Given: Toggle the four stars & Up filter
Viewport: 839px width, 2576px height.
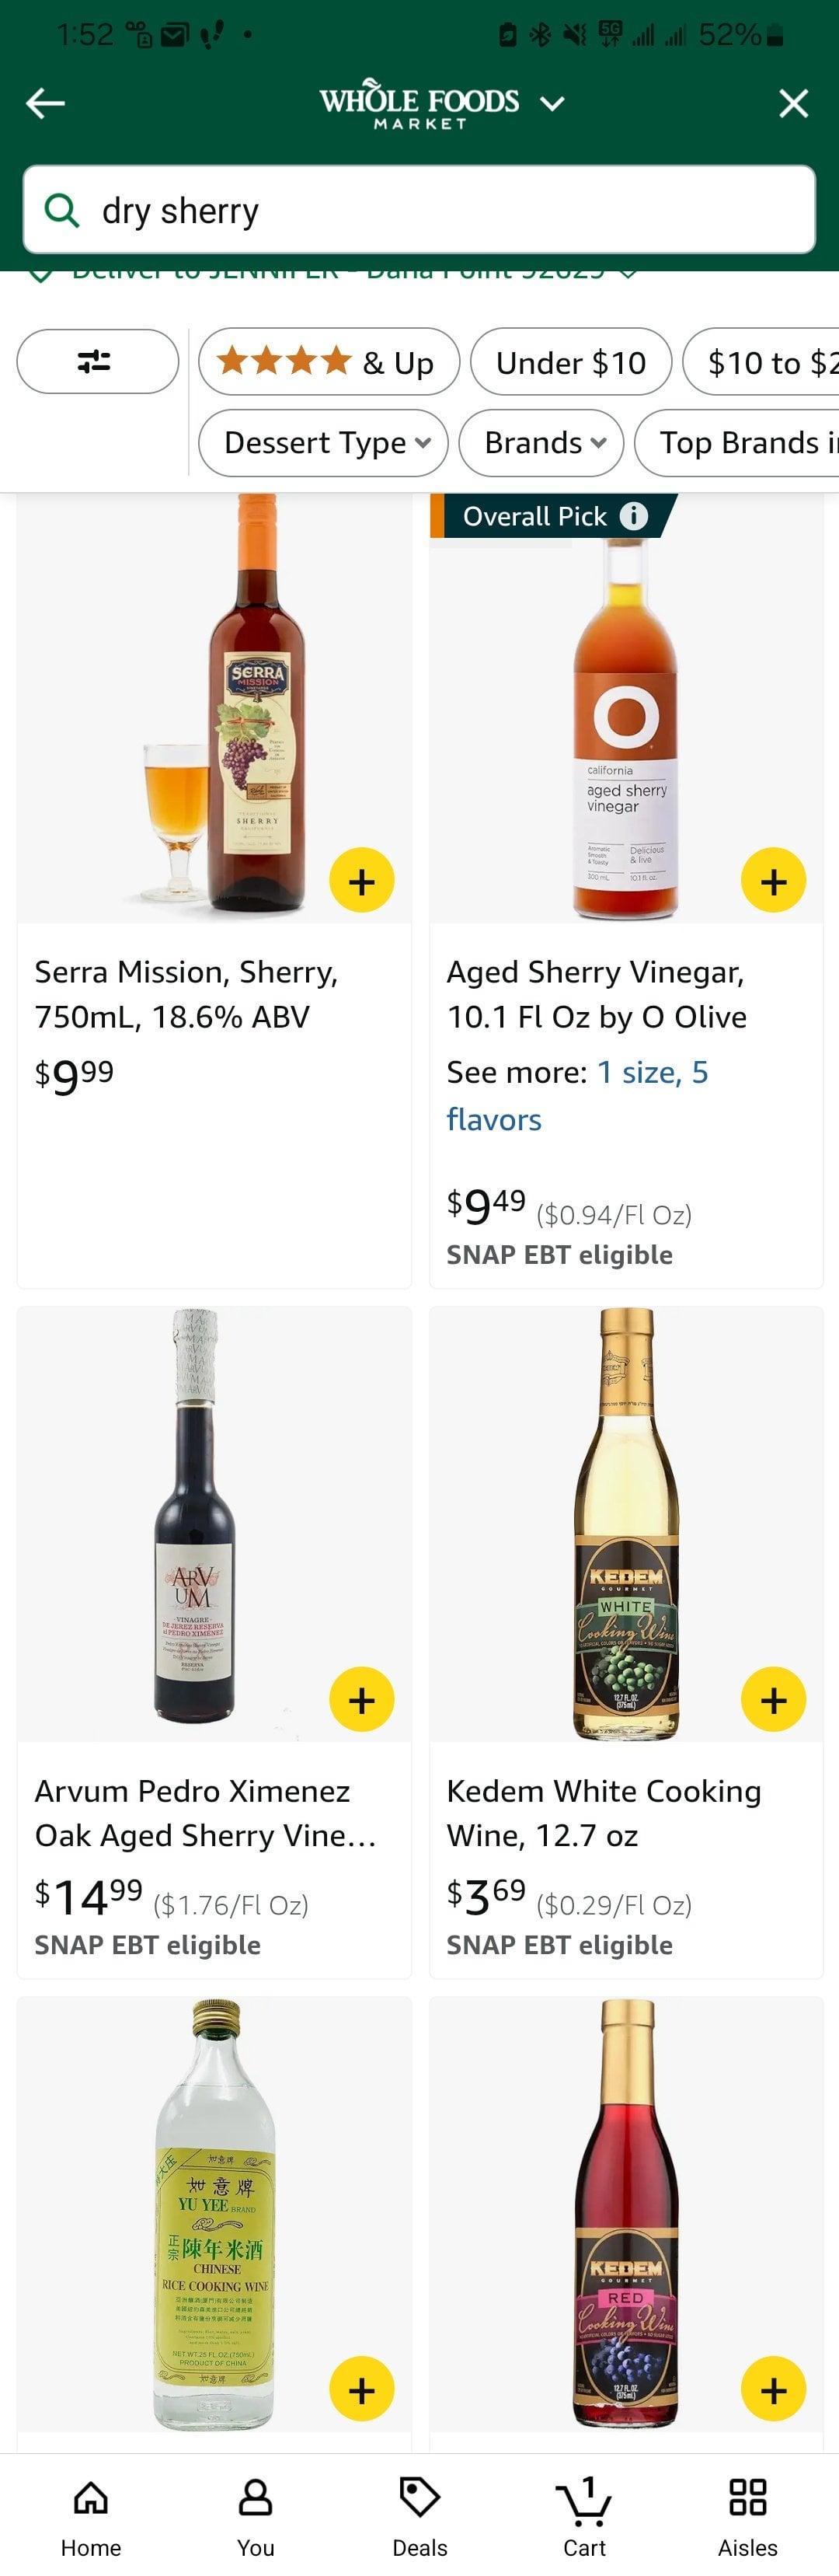Looking at the screenshot, I should 328,361.
